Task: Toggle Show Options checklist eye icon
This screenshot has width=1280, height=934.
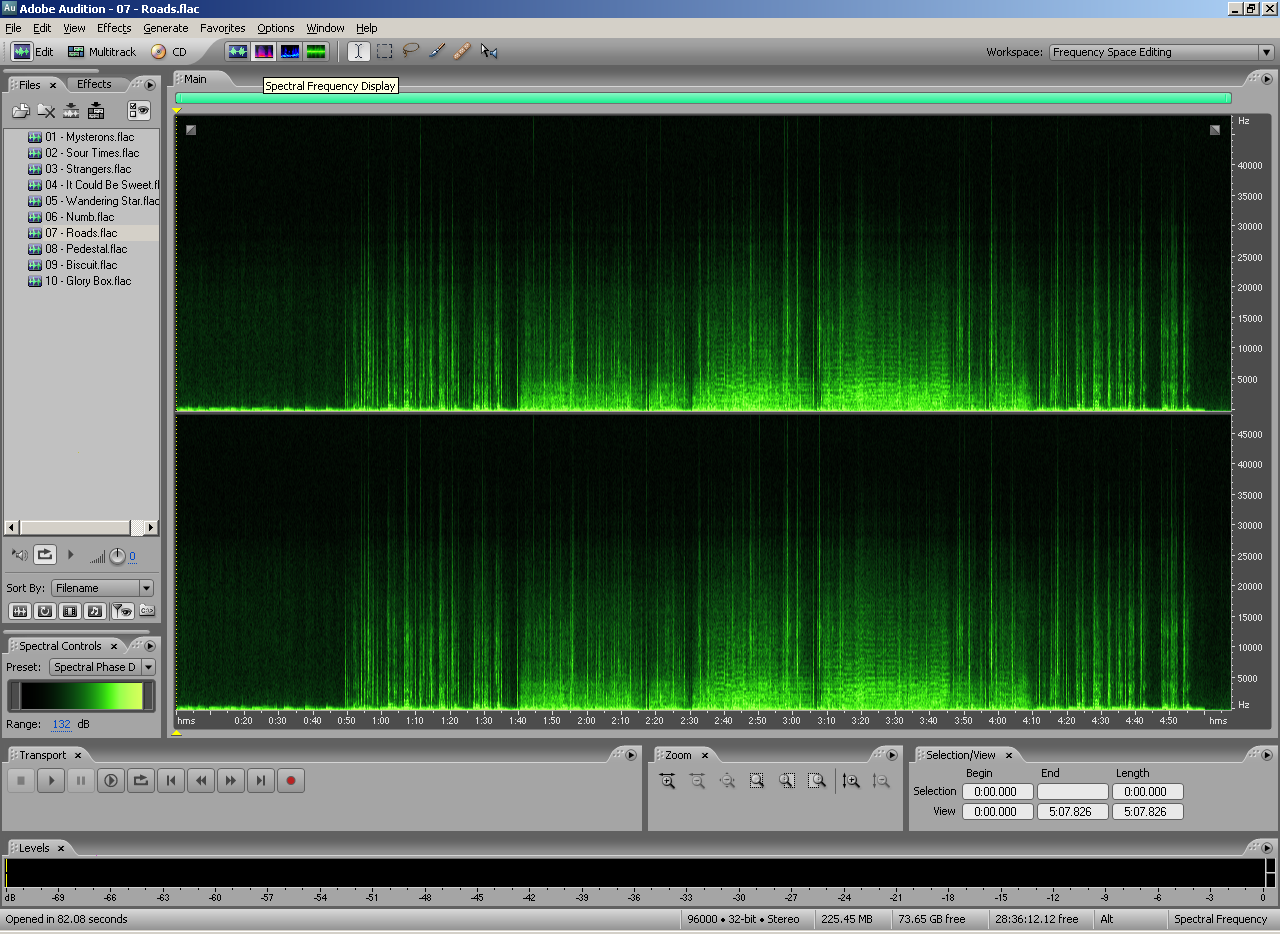Action: (138, 111)
